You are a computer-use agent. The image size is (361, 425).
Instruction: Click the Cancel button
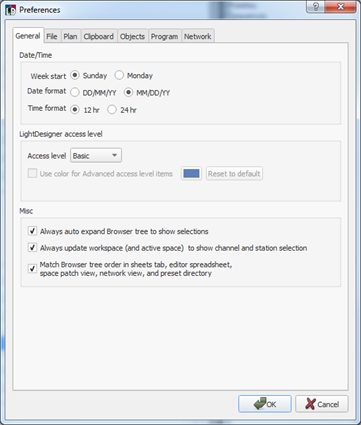point(322,404)
